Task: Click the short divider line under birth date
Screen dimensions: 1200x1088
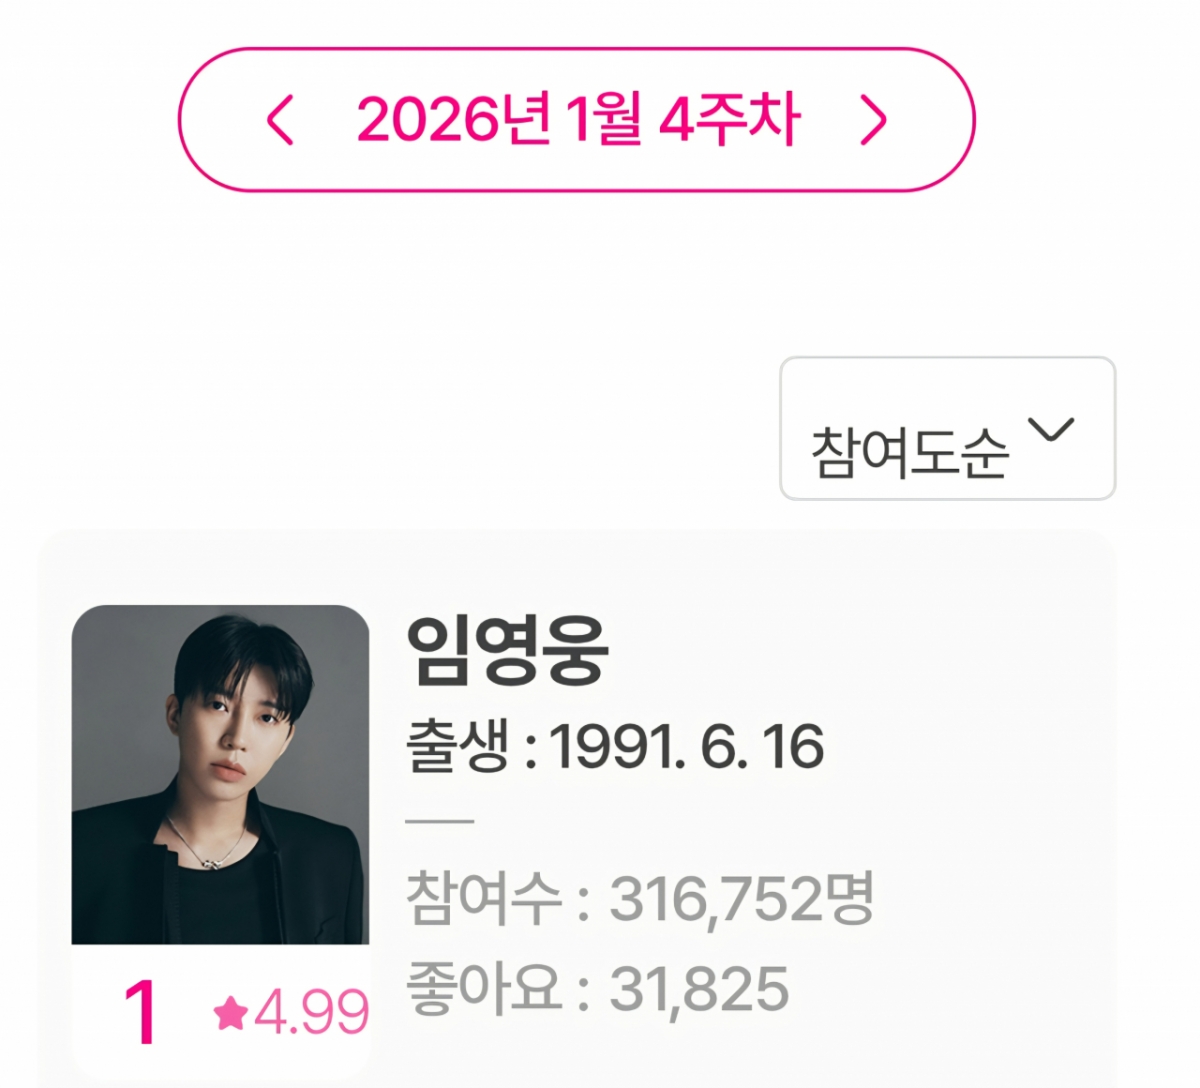Action: [440, 822]
